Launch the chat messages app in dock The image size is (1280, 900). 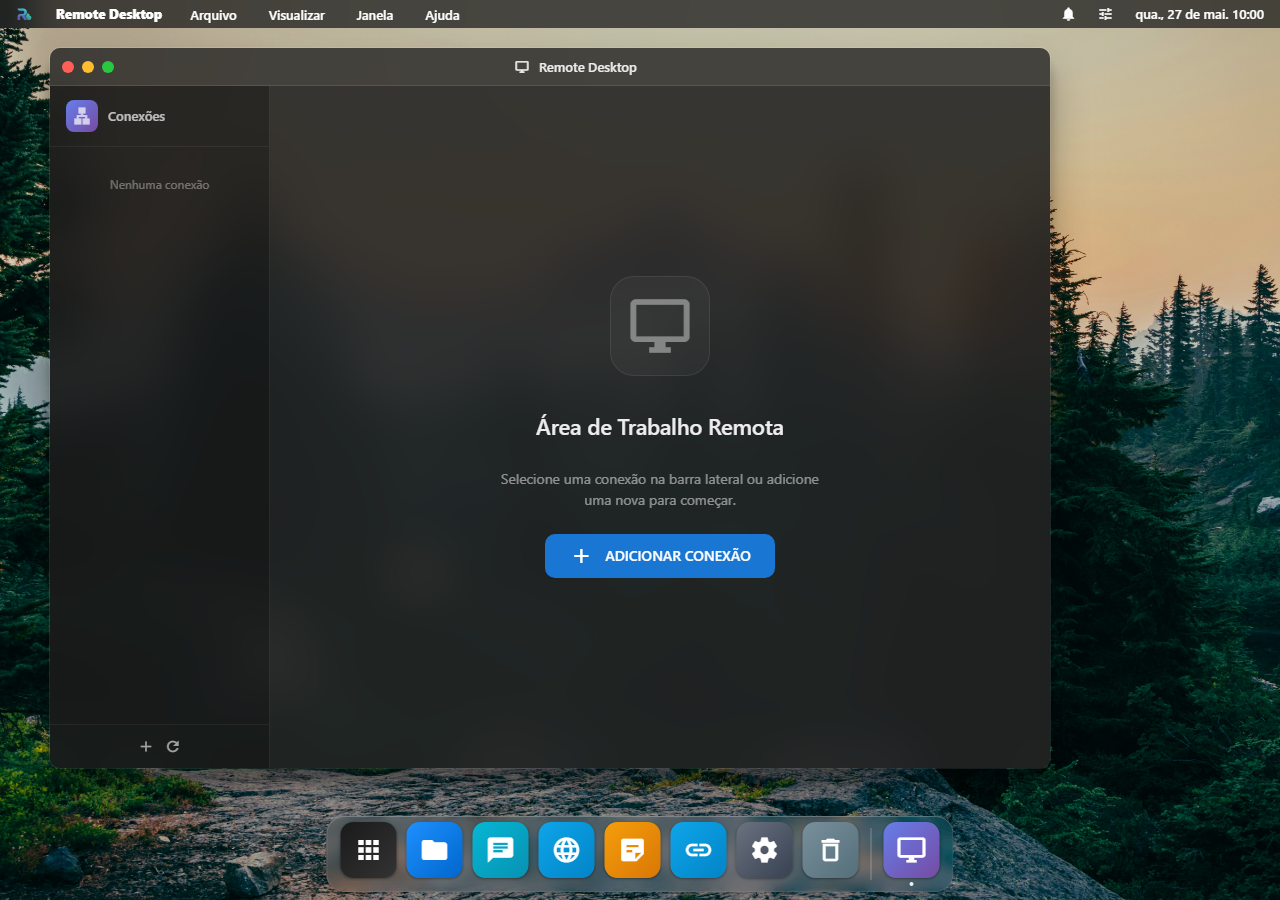pos(501,850)
